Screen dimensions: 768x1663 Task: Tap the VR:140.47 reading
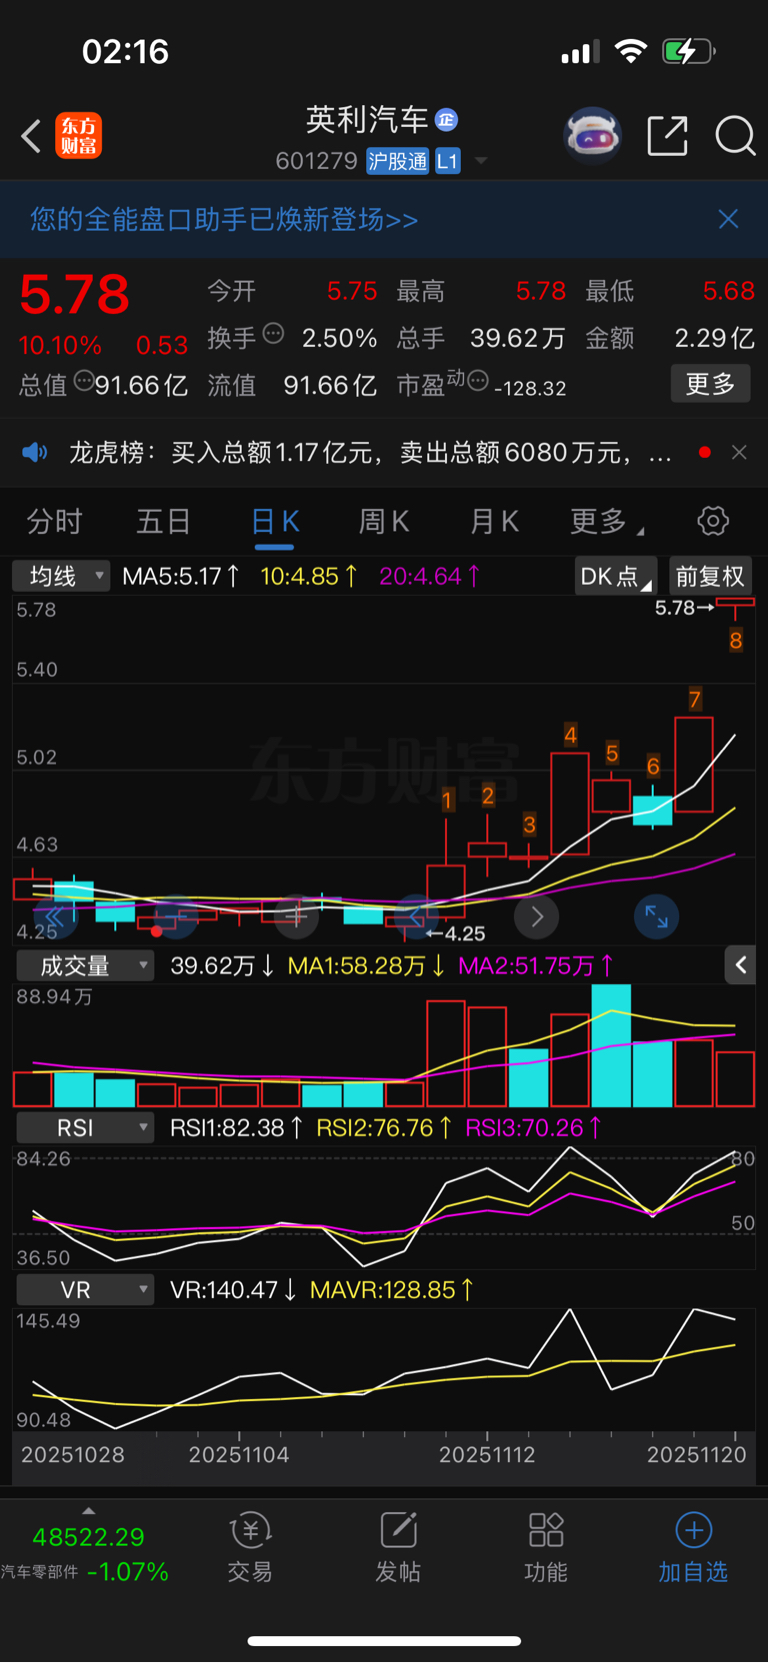(233, 1290)
